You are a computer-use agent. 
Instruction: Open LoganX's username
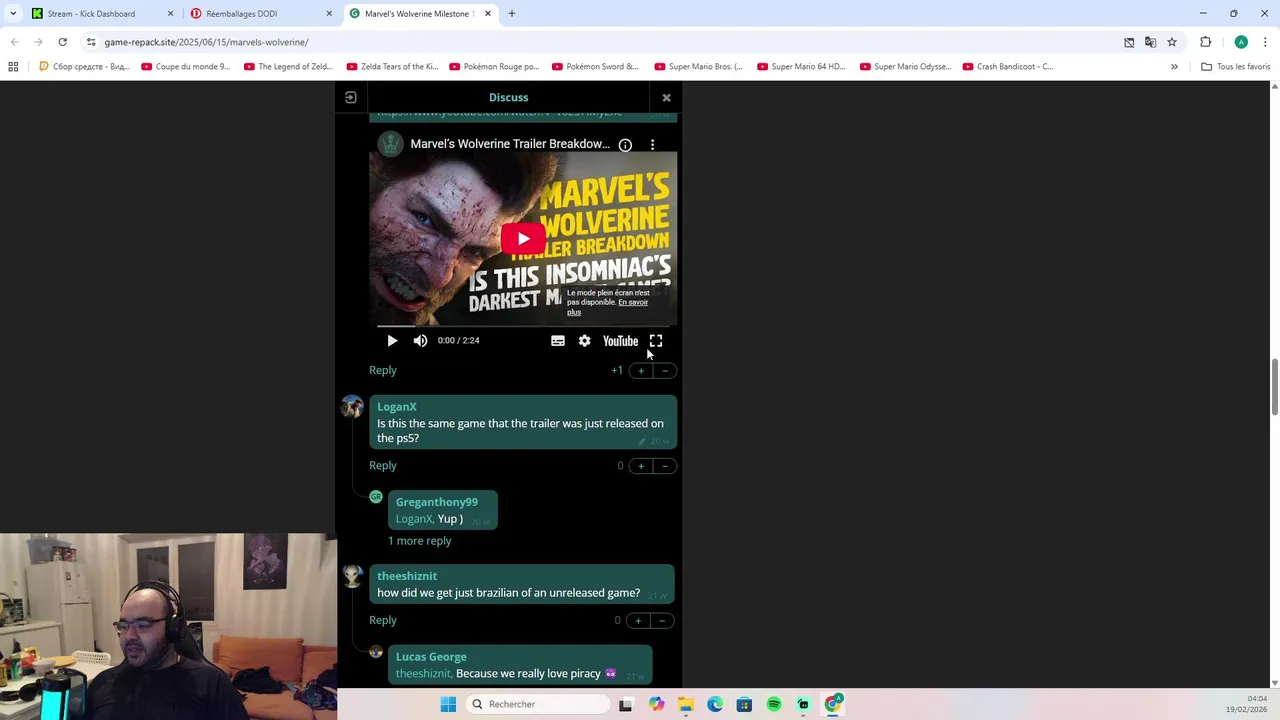point(397,407)
